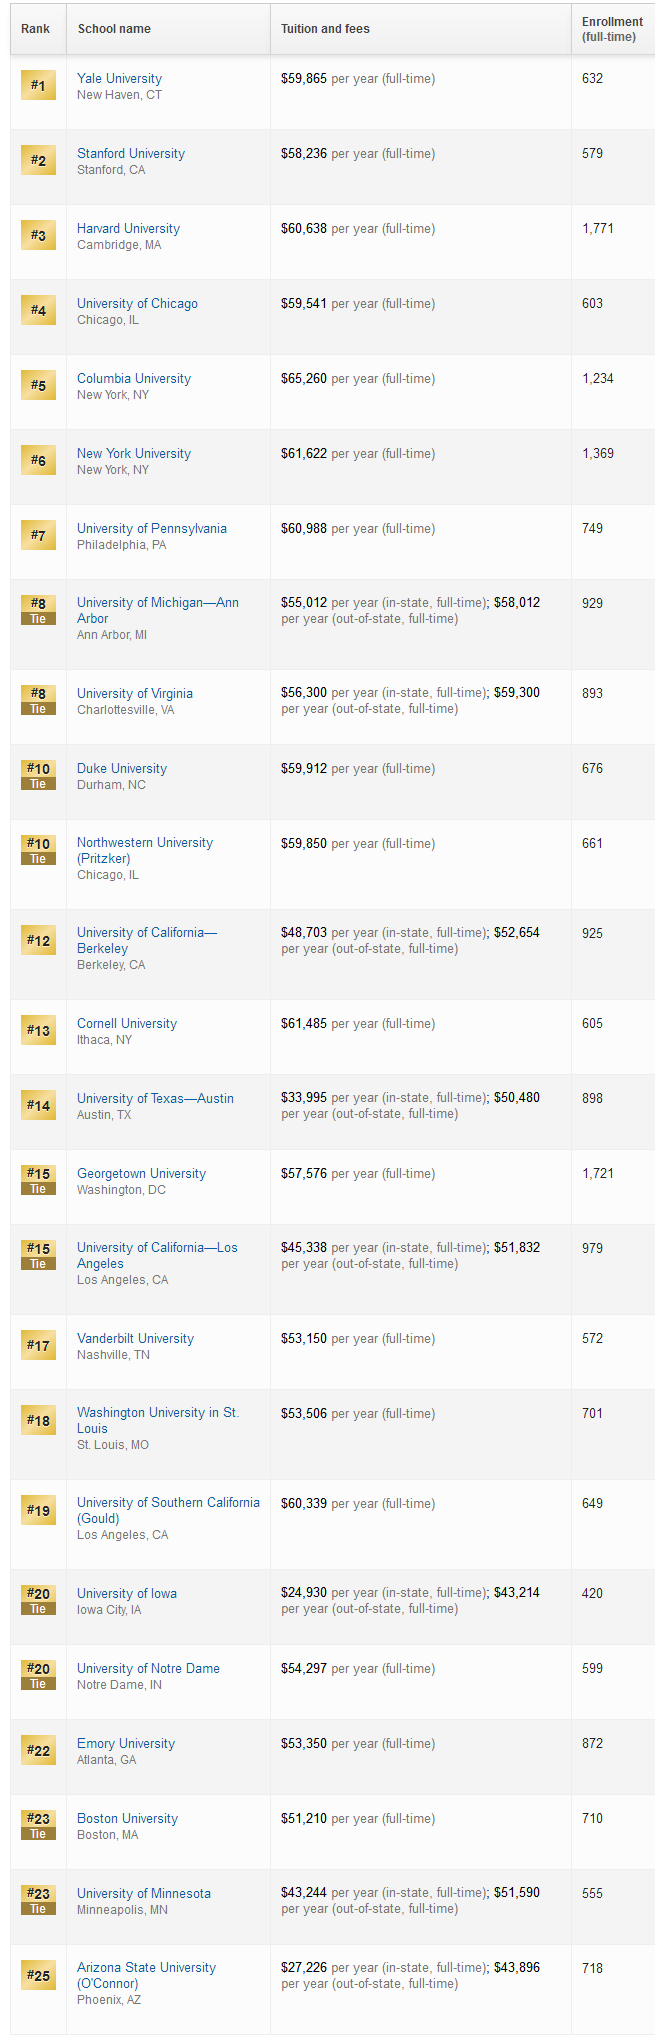655x2038 pixels.
Task: Click the #17 rank badge for Vanderbilt
Action: click(x=38, y=1345)
